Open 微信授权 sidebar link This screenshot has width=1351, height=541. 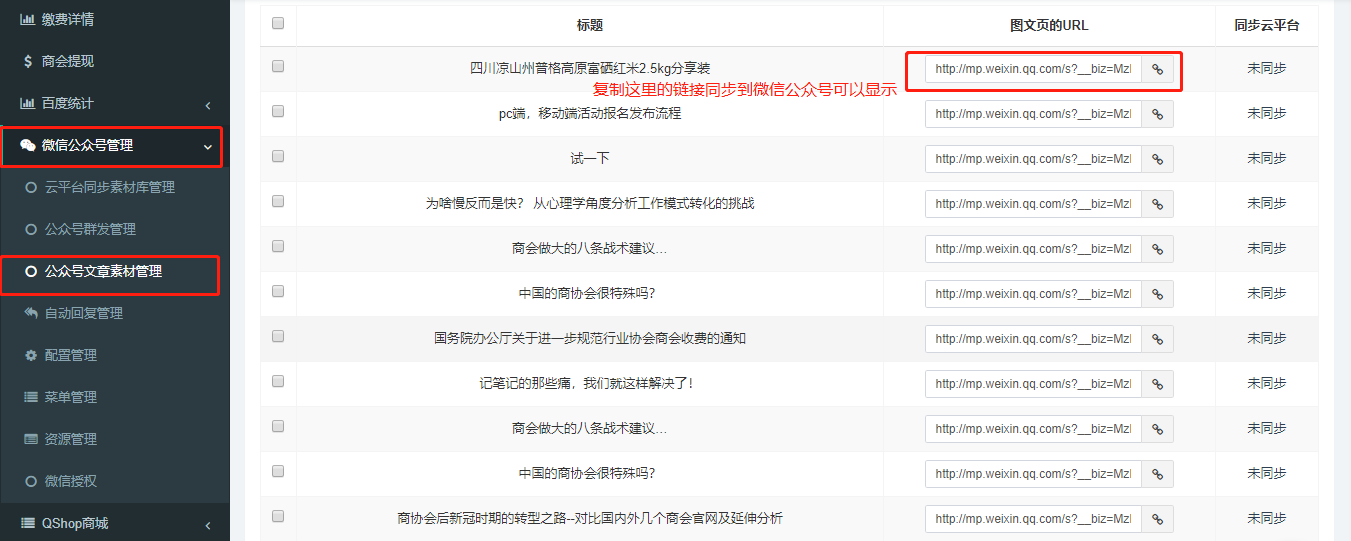[70, 482]
